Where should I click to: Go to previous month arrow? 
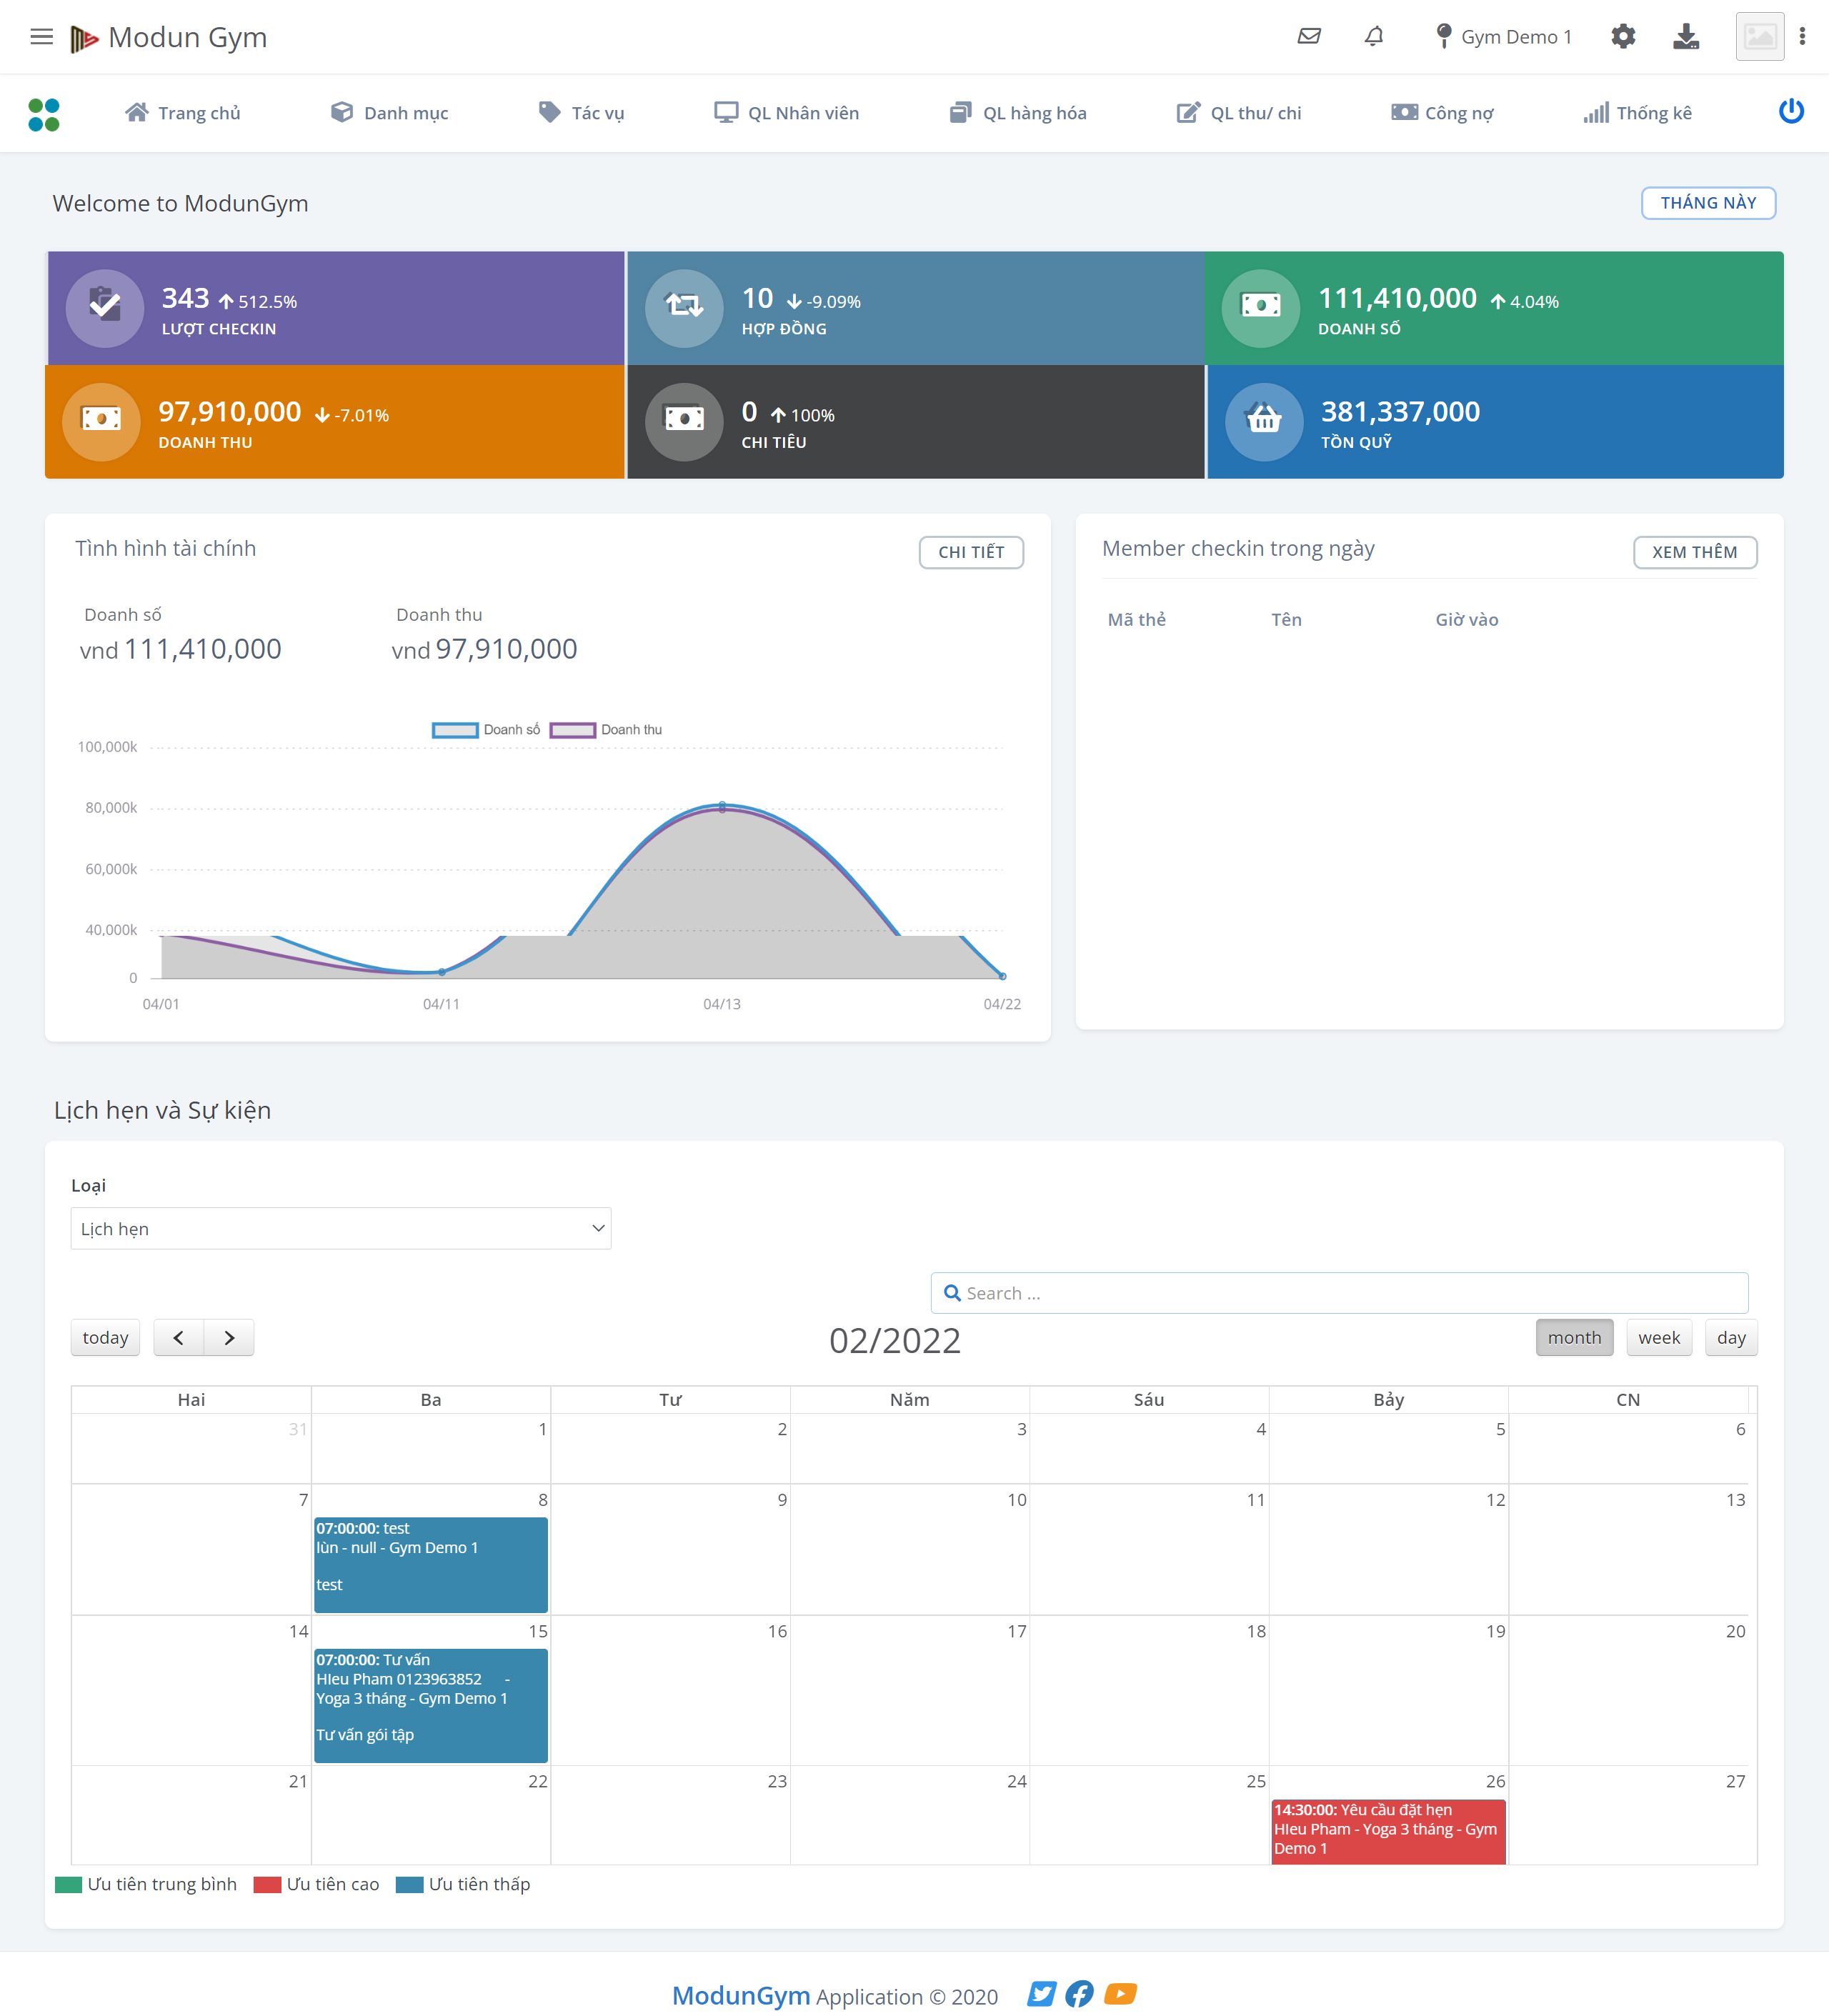(178, 1338)
